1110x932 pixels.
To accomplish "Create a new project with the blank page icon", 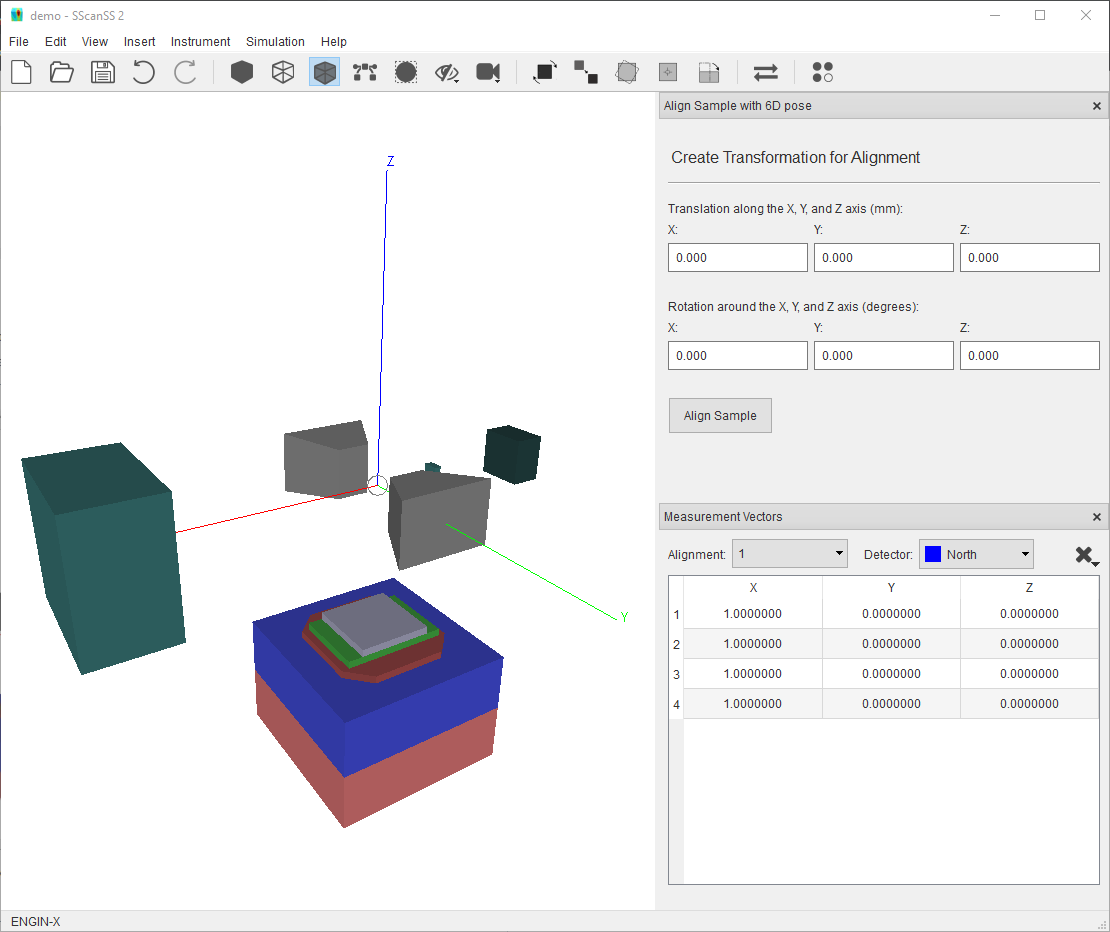I will click(21, 72).
